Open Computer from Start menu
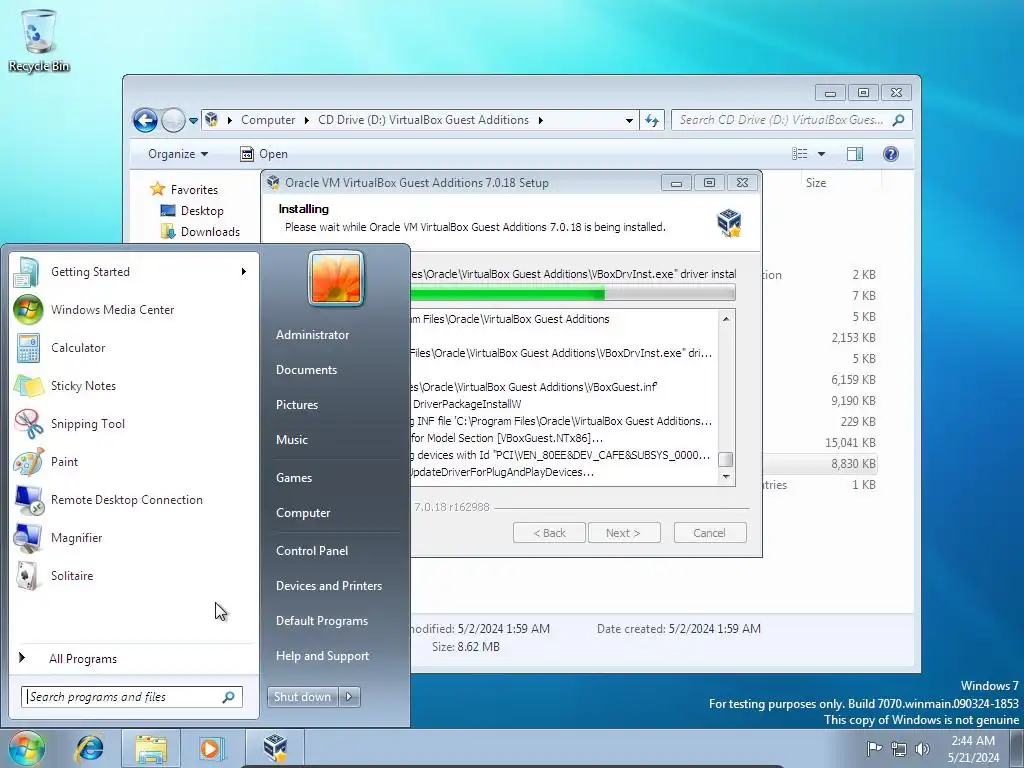This screenshot has width=1024, height=768. pos(303,513)
